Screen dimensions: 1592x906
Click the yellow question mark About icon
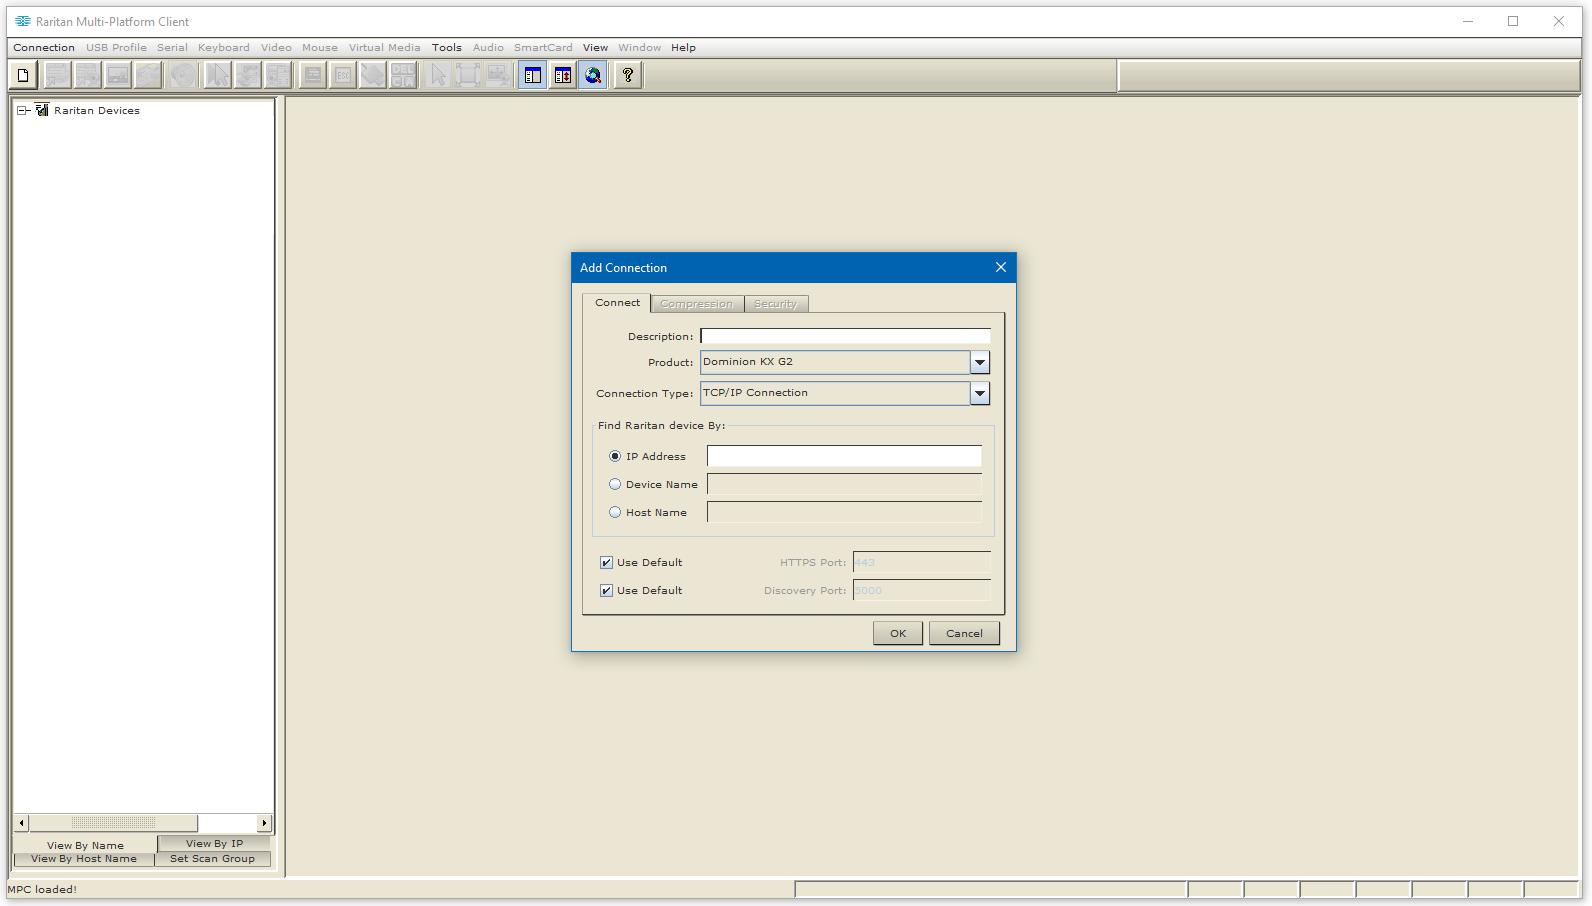628,75
